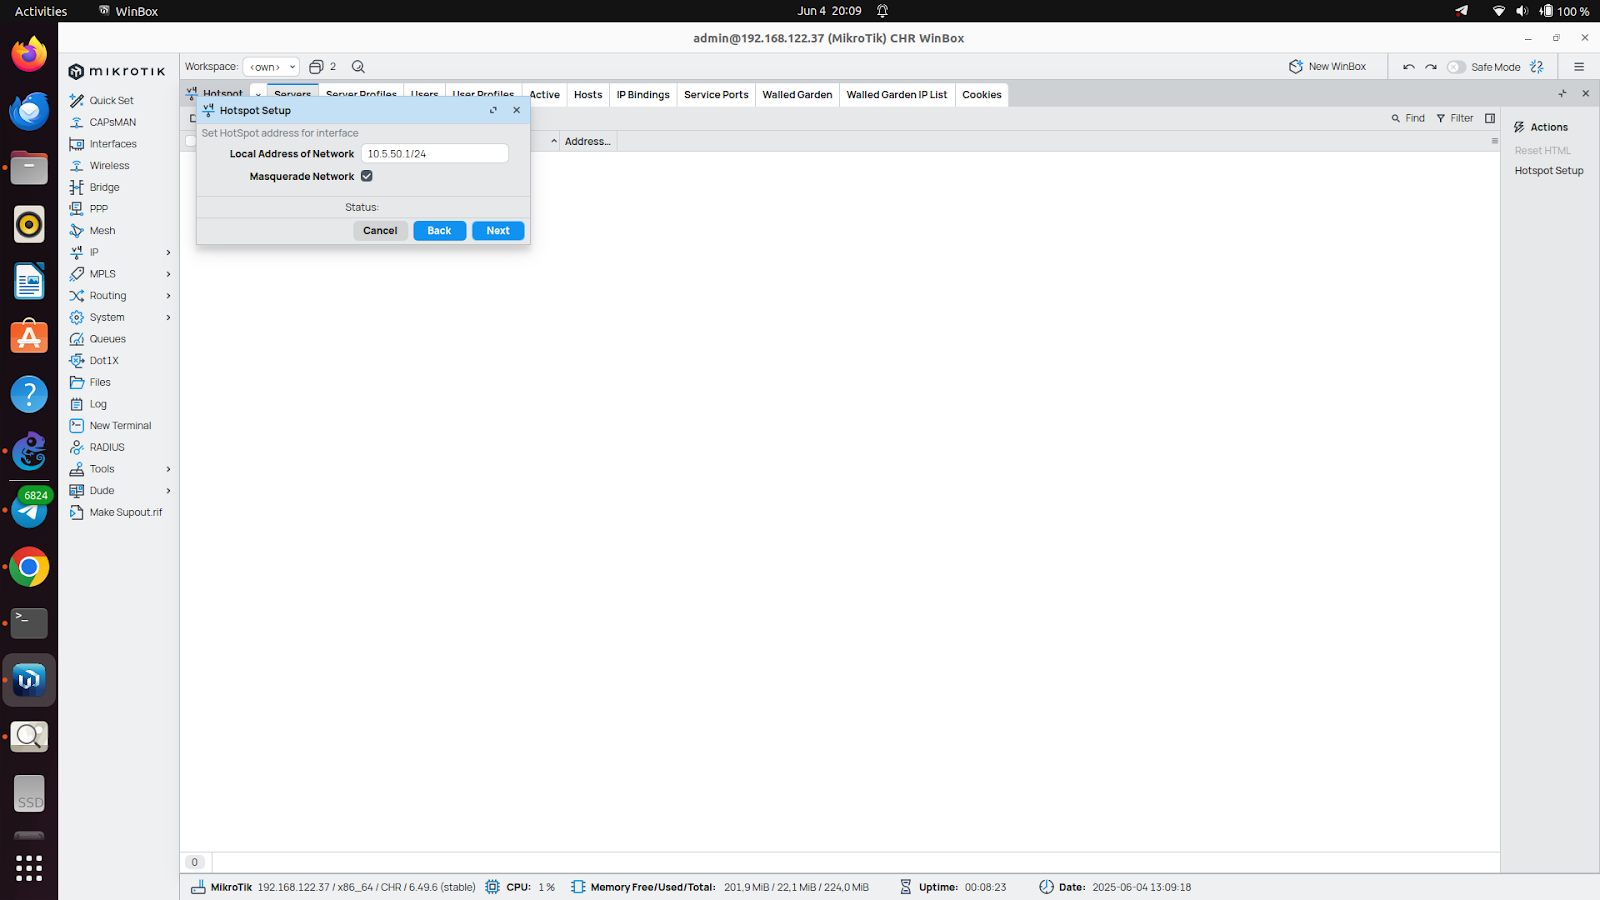Open the hamburger menu at top right
Image resolution: width=1600 pixels, height=900 pixels.
click(1579, 67)
